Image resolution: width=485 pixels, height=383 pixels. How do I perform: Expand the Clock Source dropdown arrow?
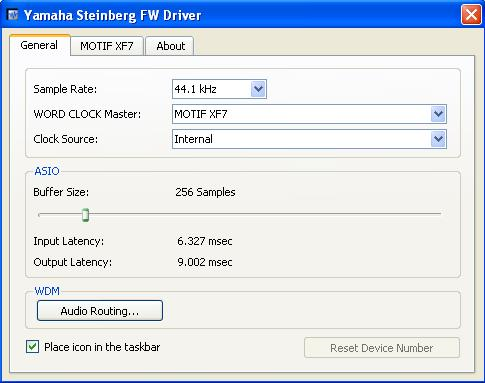[x=438, y=139]
